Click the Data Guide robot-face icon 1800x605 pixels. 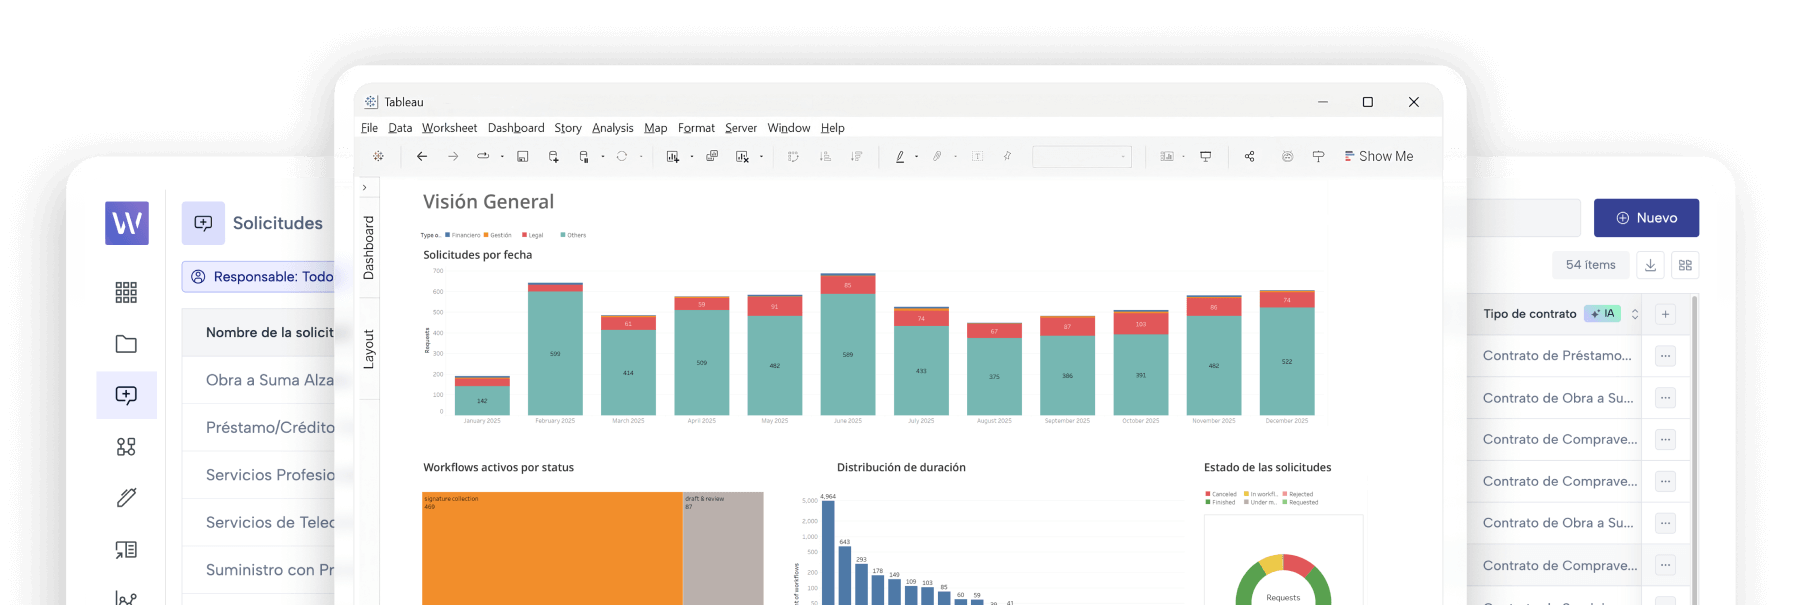coord(1287,156)
